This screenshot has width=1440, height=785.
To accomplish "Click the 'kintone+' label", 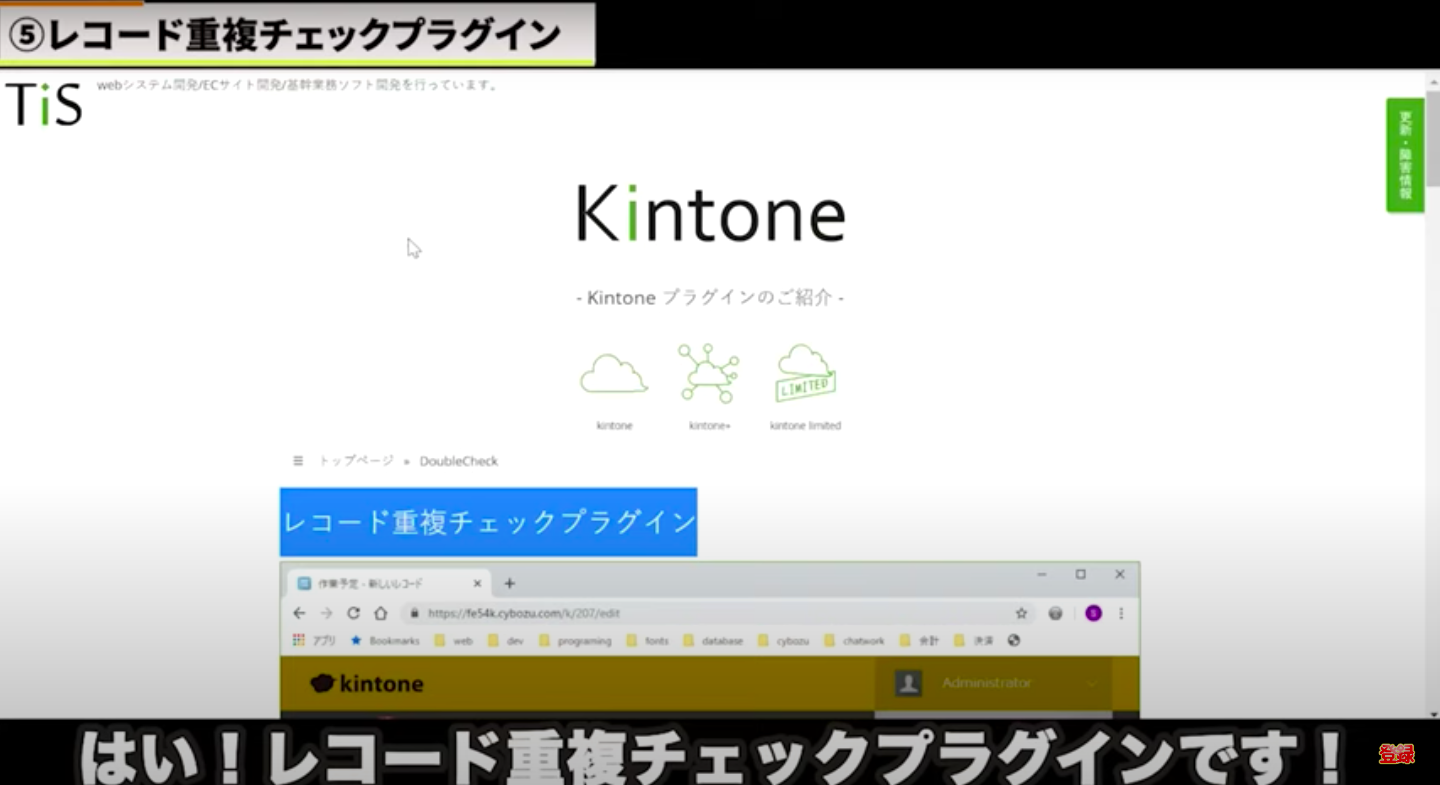I will [709, 425].
